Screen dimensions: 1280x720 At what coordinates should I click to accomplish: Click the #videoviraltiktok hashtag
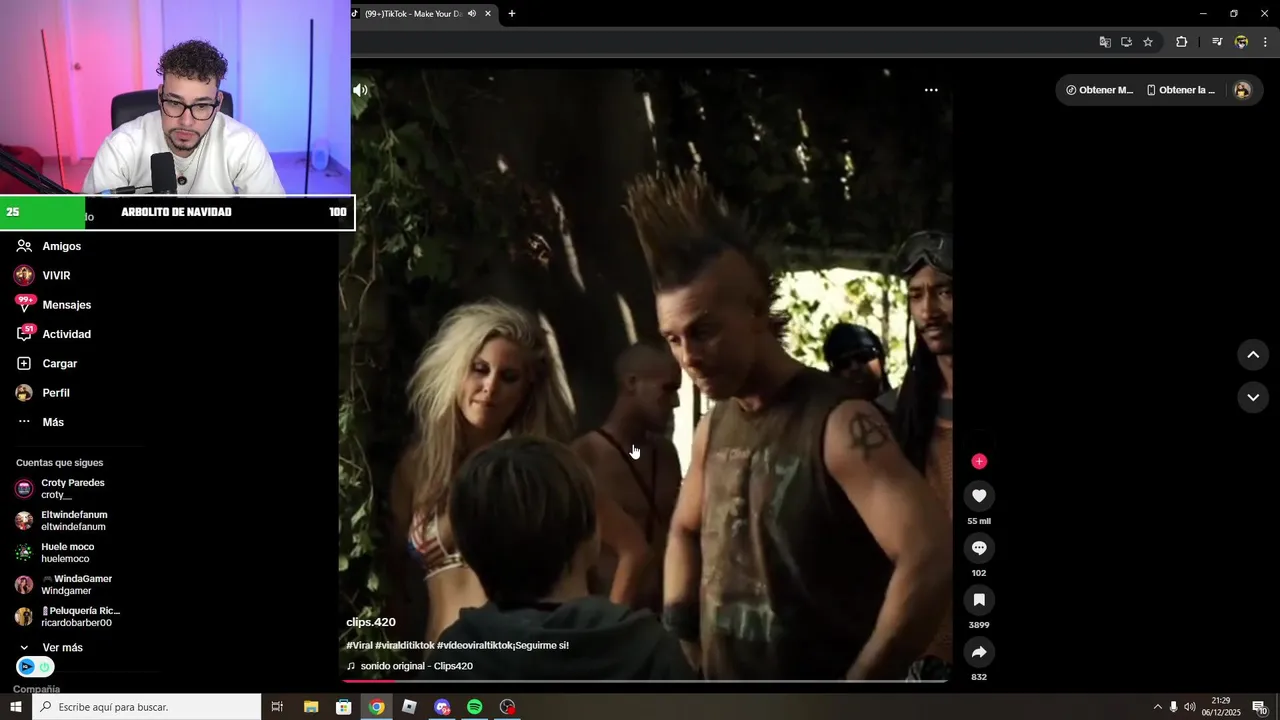click(x=474, y=645)
